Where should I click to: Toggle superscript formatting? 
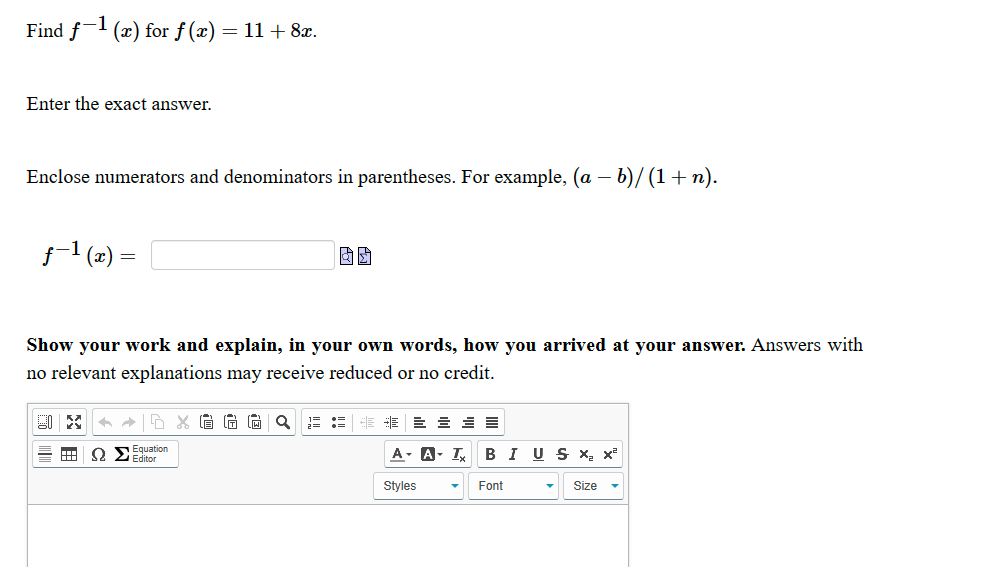point(610,454)
